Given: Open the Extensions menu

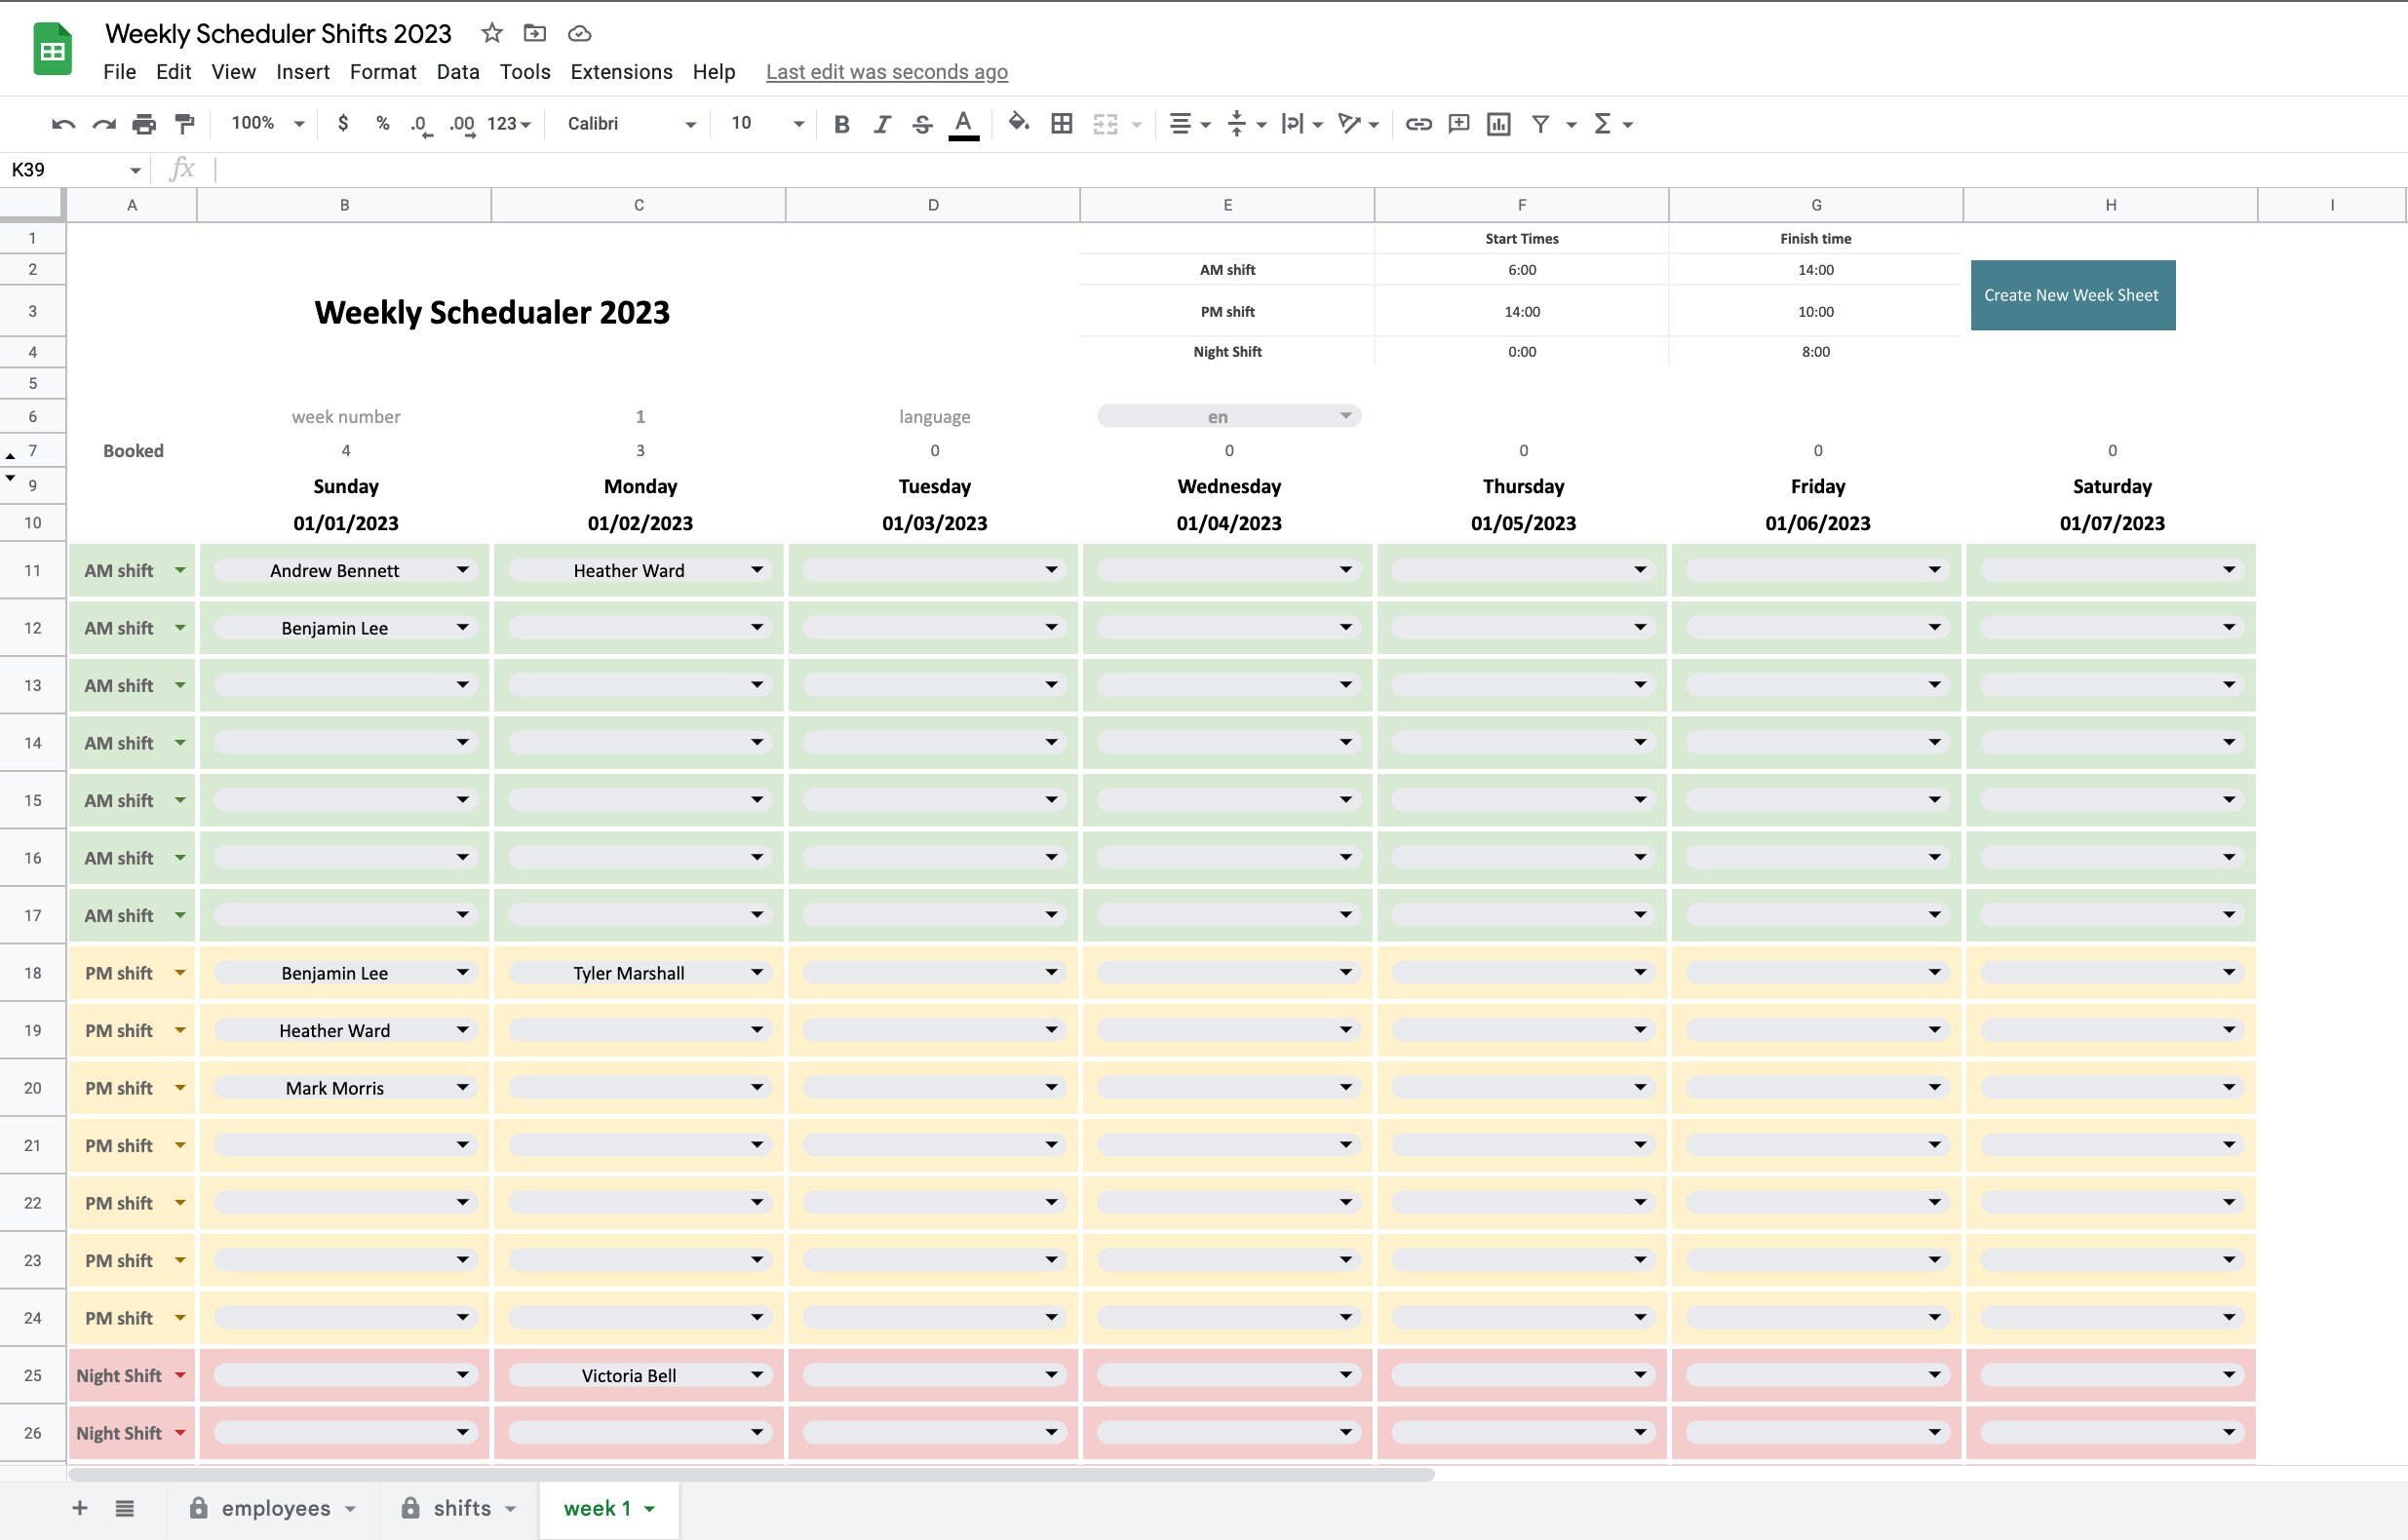Looking at the screenshot, I should pos(620,71).
